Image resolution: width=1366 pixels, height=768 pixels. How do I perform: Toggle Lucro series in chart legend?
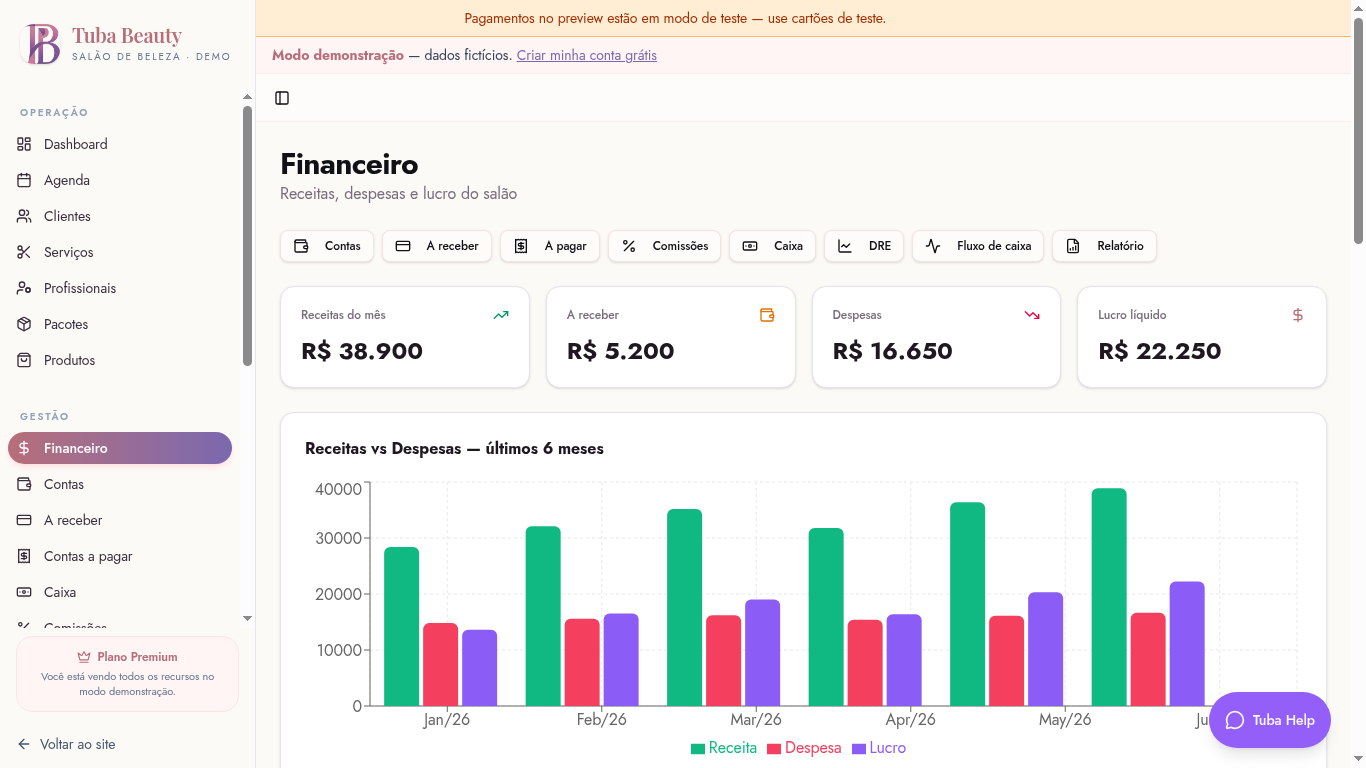click(879, 748)
